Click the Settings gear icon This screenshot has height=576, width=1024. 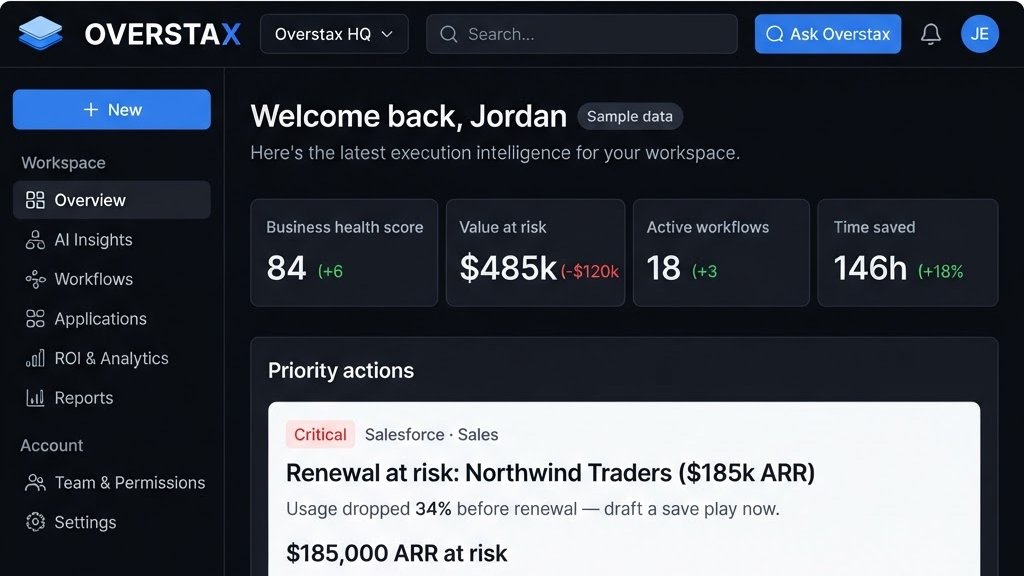[35, 522]
